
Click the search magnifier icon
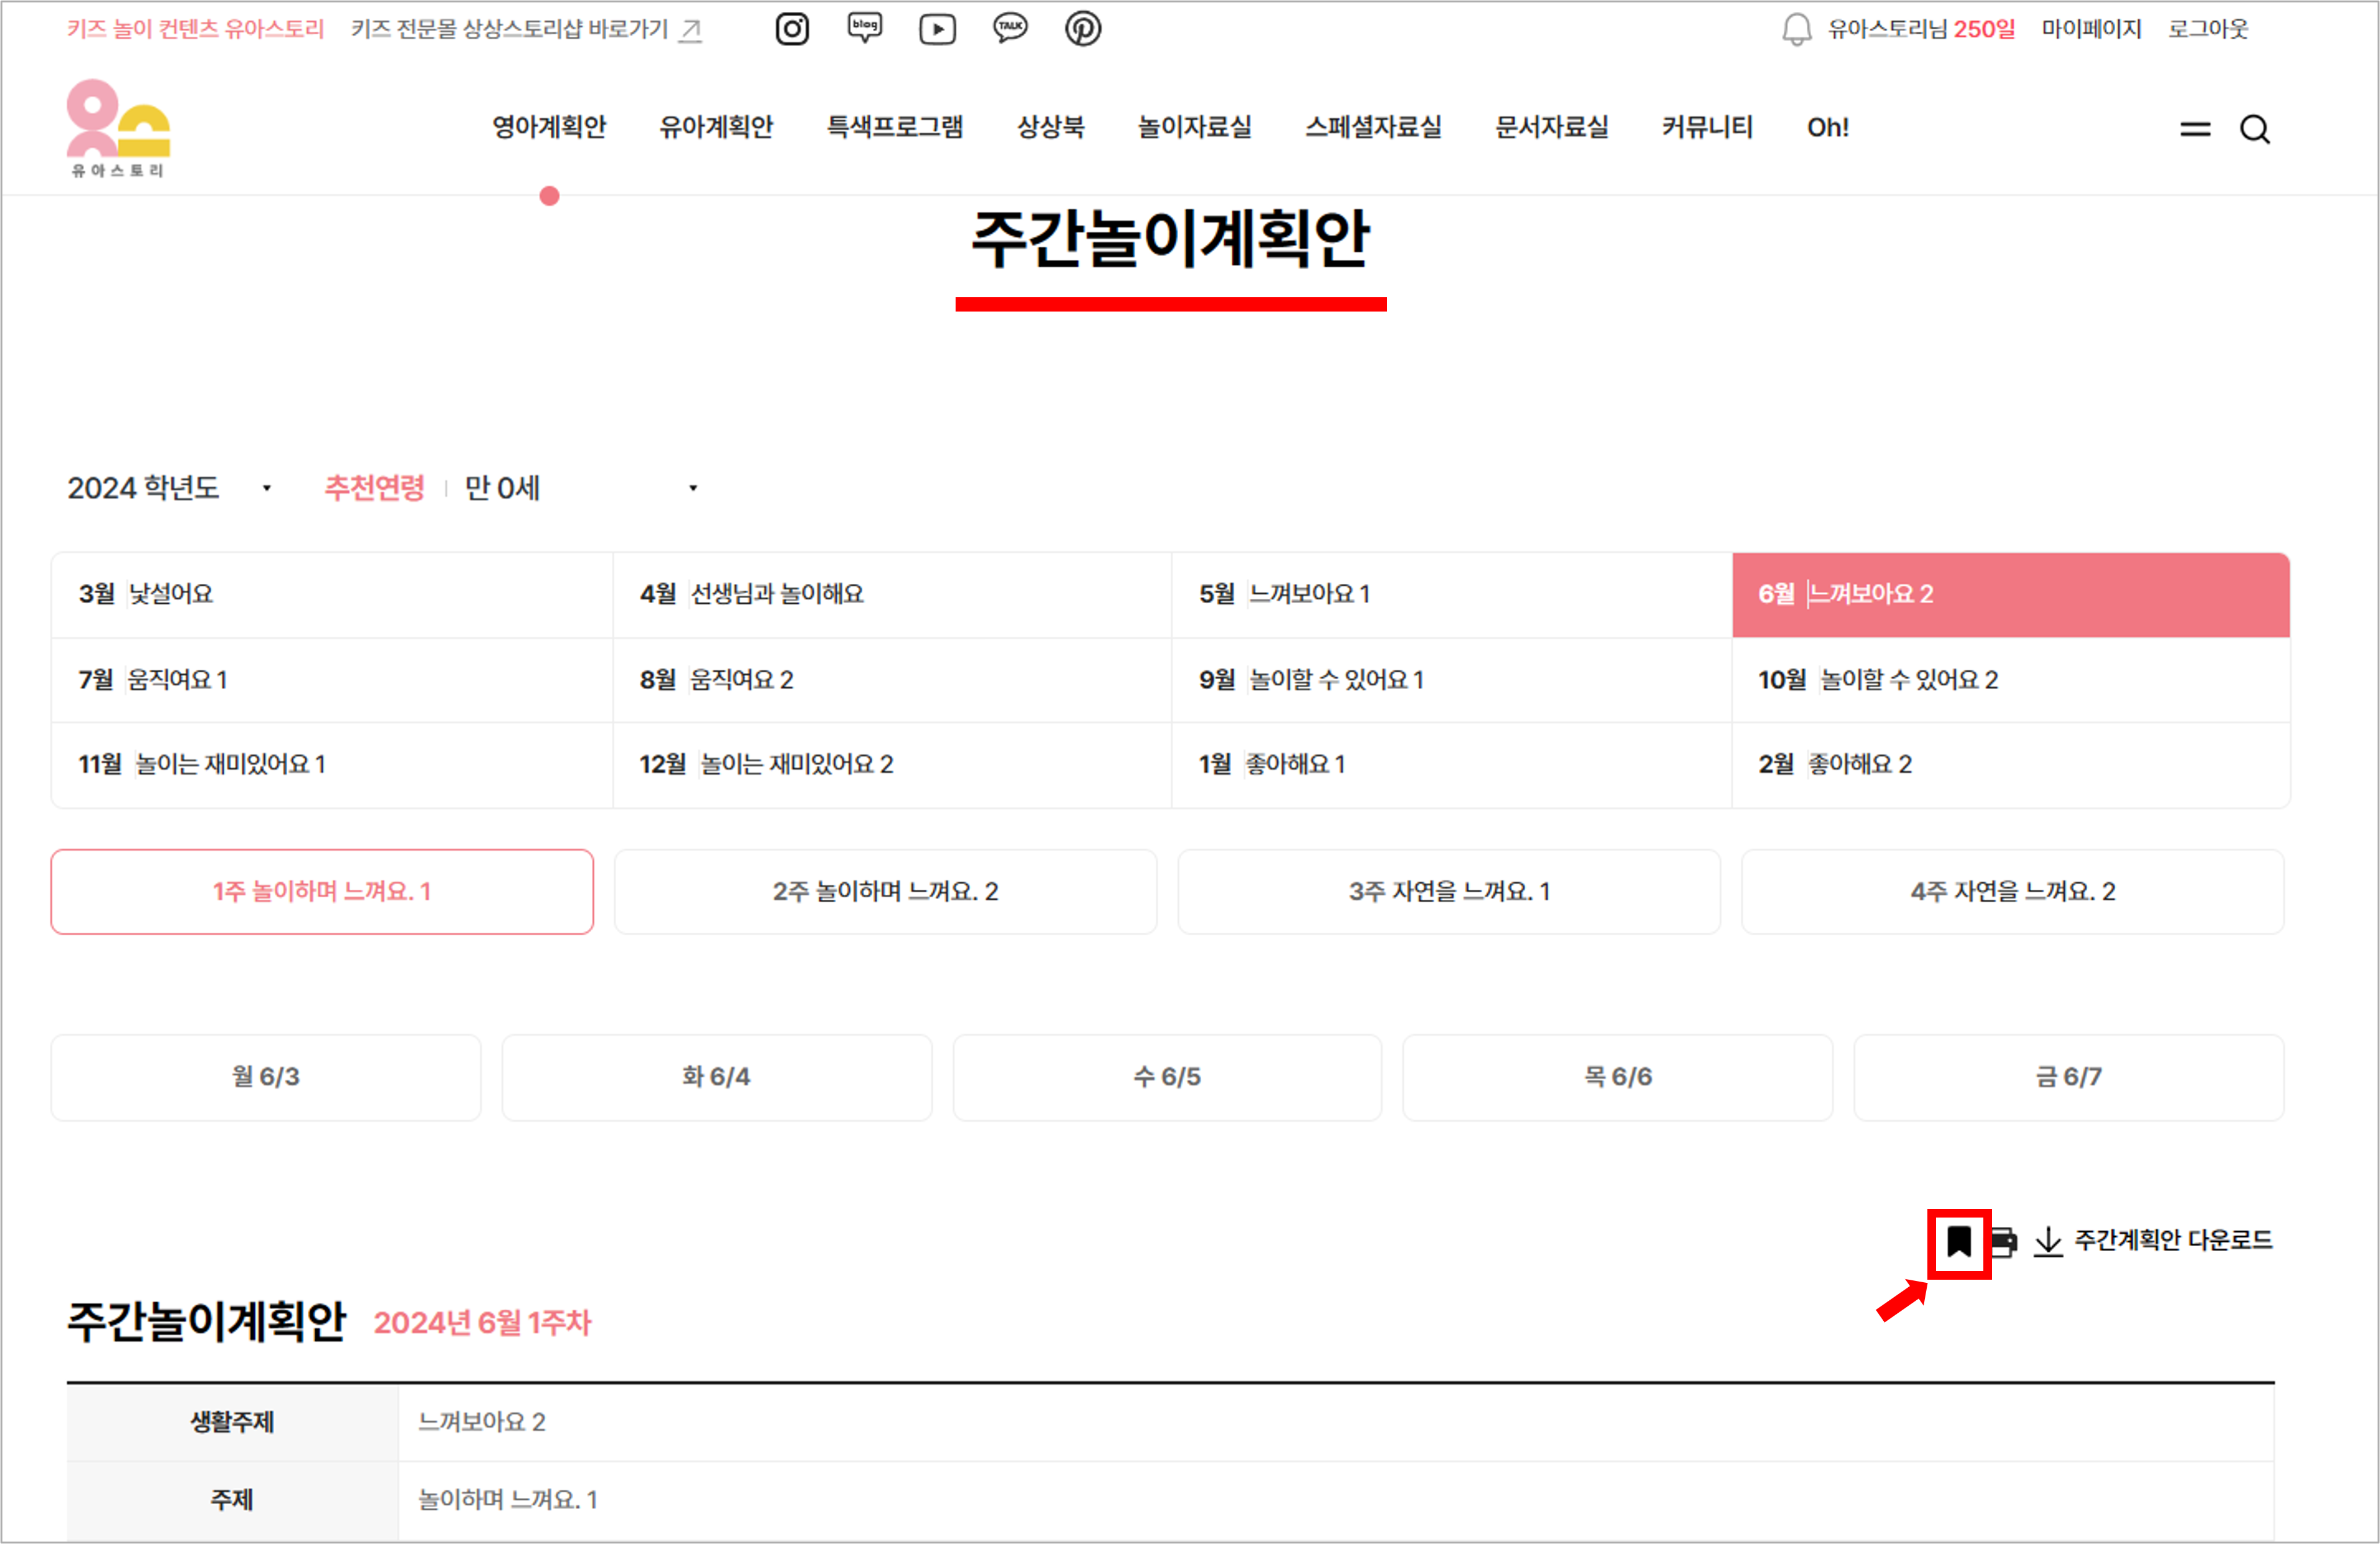click(2255, 129)
